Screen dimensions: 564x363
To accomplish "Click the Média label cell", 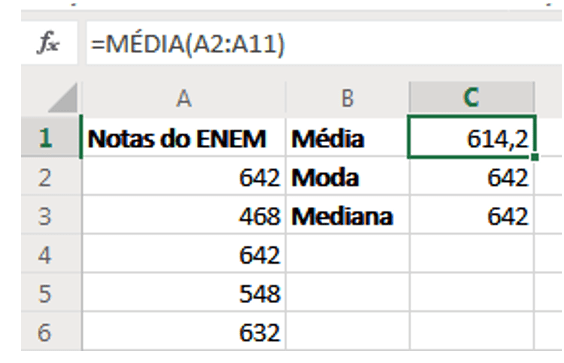I will [347, 138].
